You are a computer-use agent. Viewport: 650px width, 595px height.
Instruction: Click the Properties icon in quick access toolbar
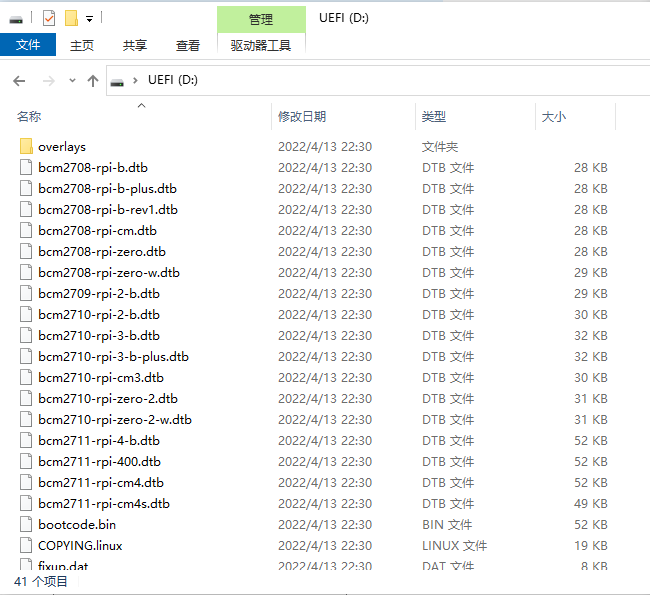(48, 18)
